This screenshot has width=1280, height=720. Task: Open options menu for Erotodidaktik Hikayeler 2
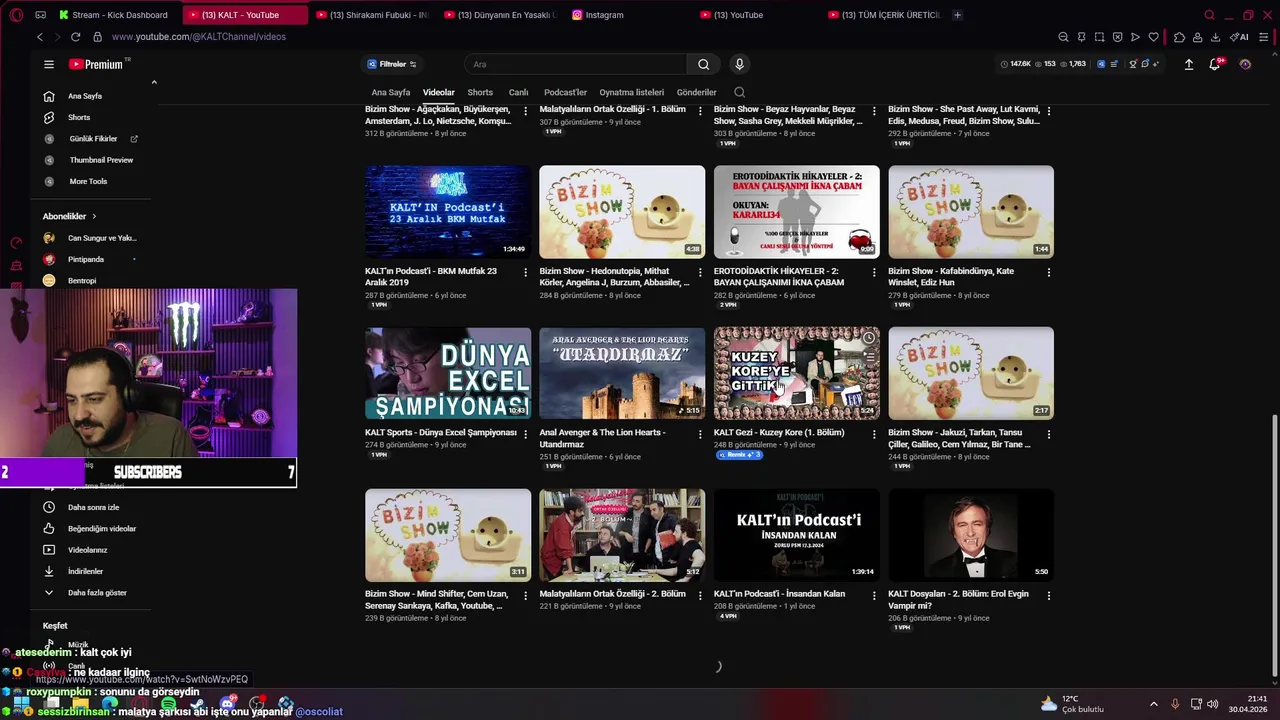pyautogui.click(x=874, y=272)
